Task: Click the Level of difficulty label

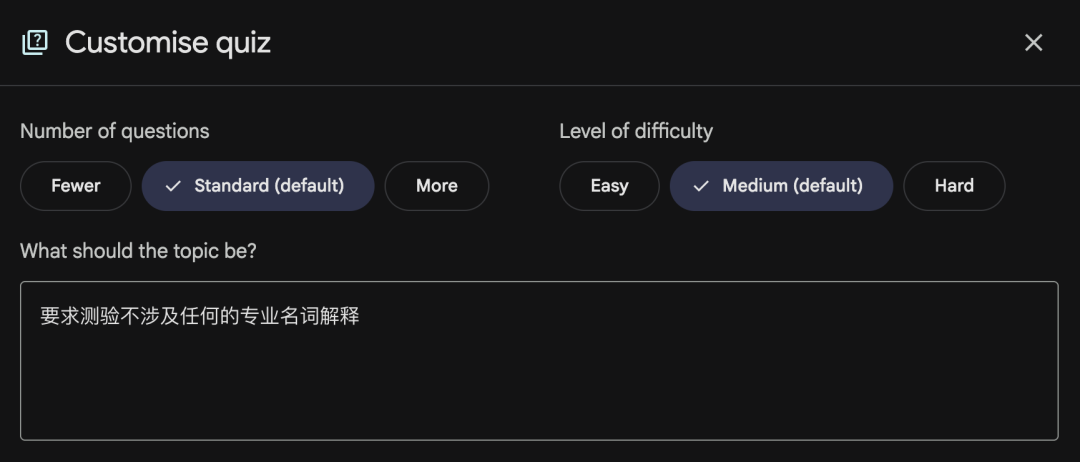Action: [636, 131]
